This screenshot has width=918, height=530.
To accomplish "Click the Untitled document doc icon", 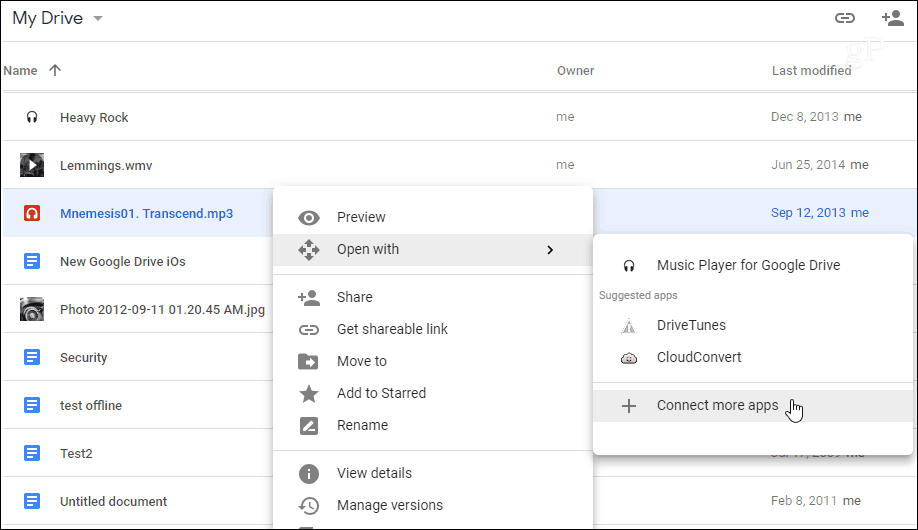I will click(x=32, y=501).
